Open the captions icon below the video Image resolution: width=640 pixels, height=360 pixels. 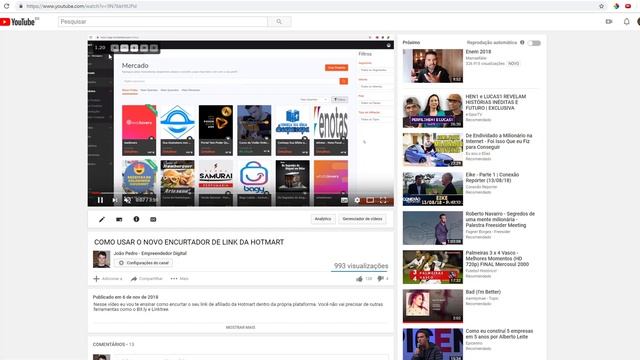click(153, 219)
